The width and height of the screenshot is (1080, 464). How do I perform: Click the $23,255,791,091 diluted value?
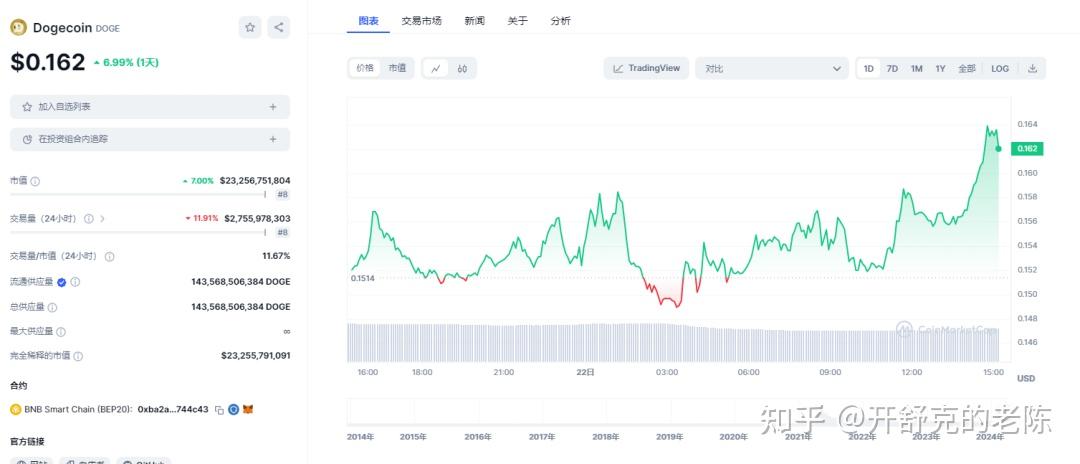click(256, 356)
